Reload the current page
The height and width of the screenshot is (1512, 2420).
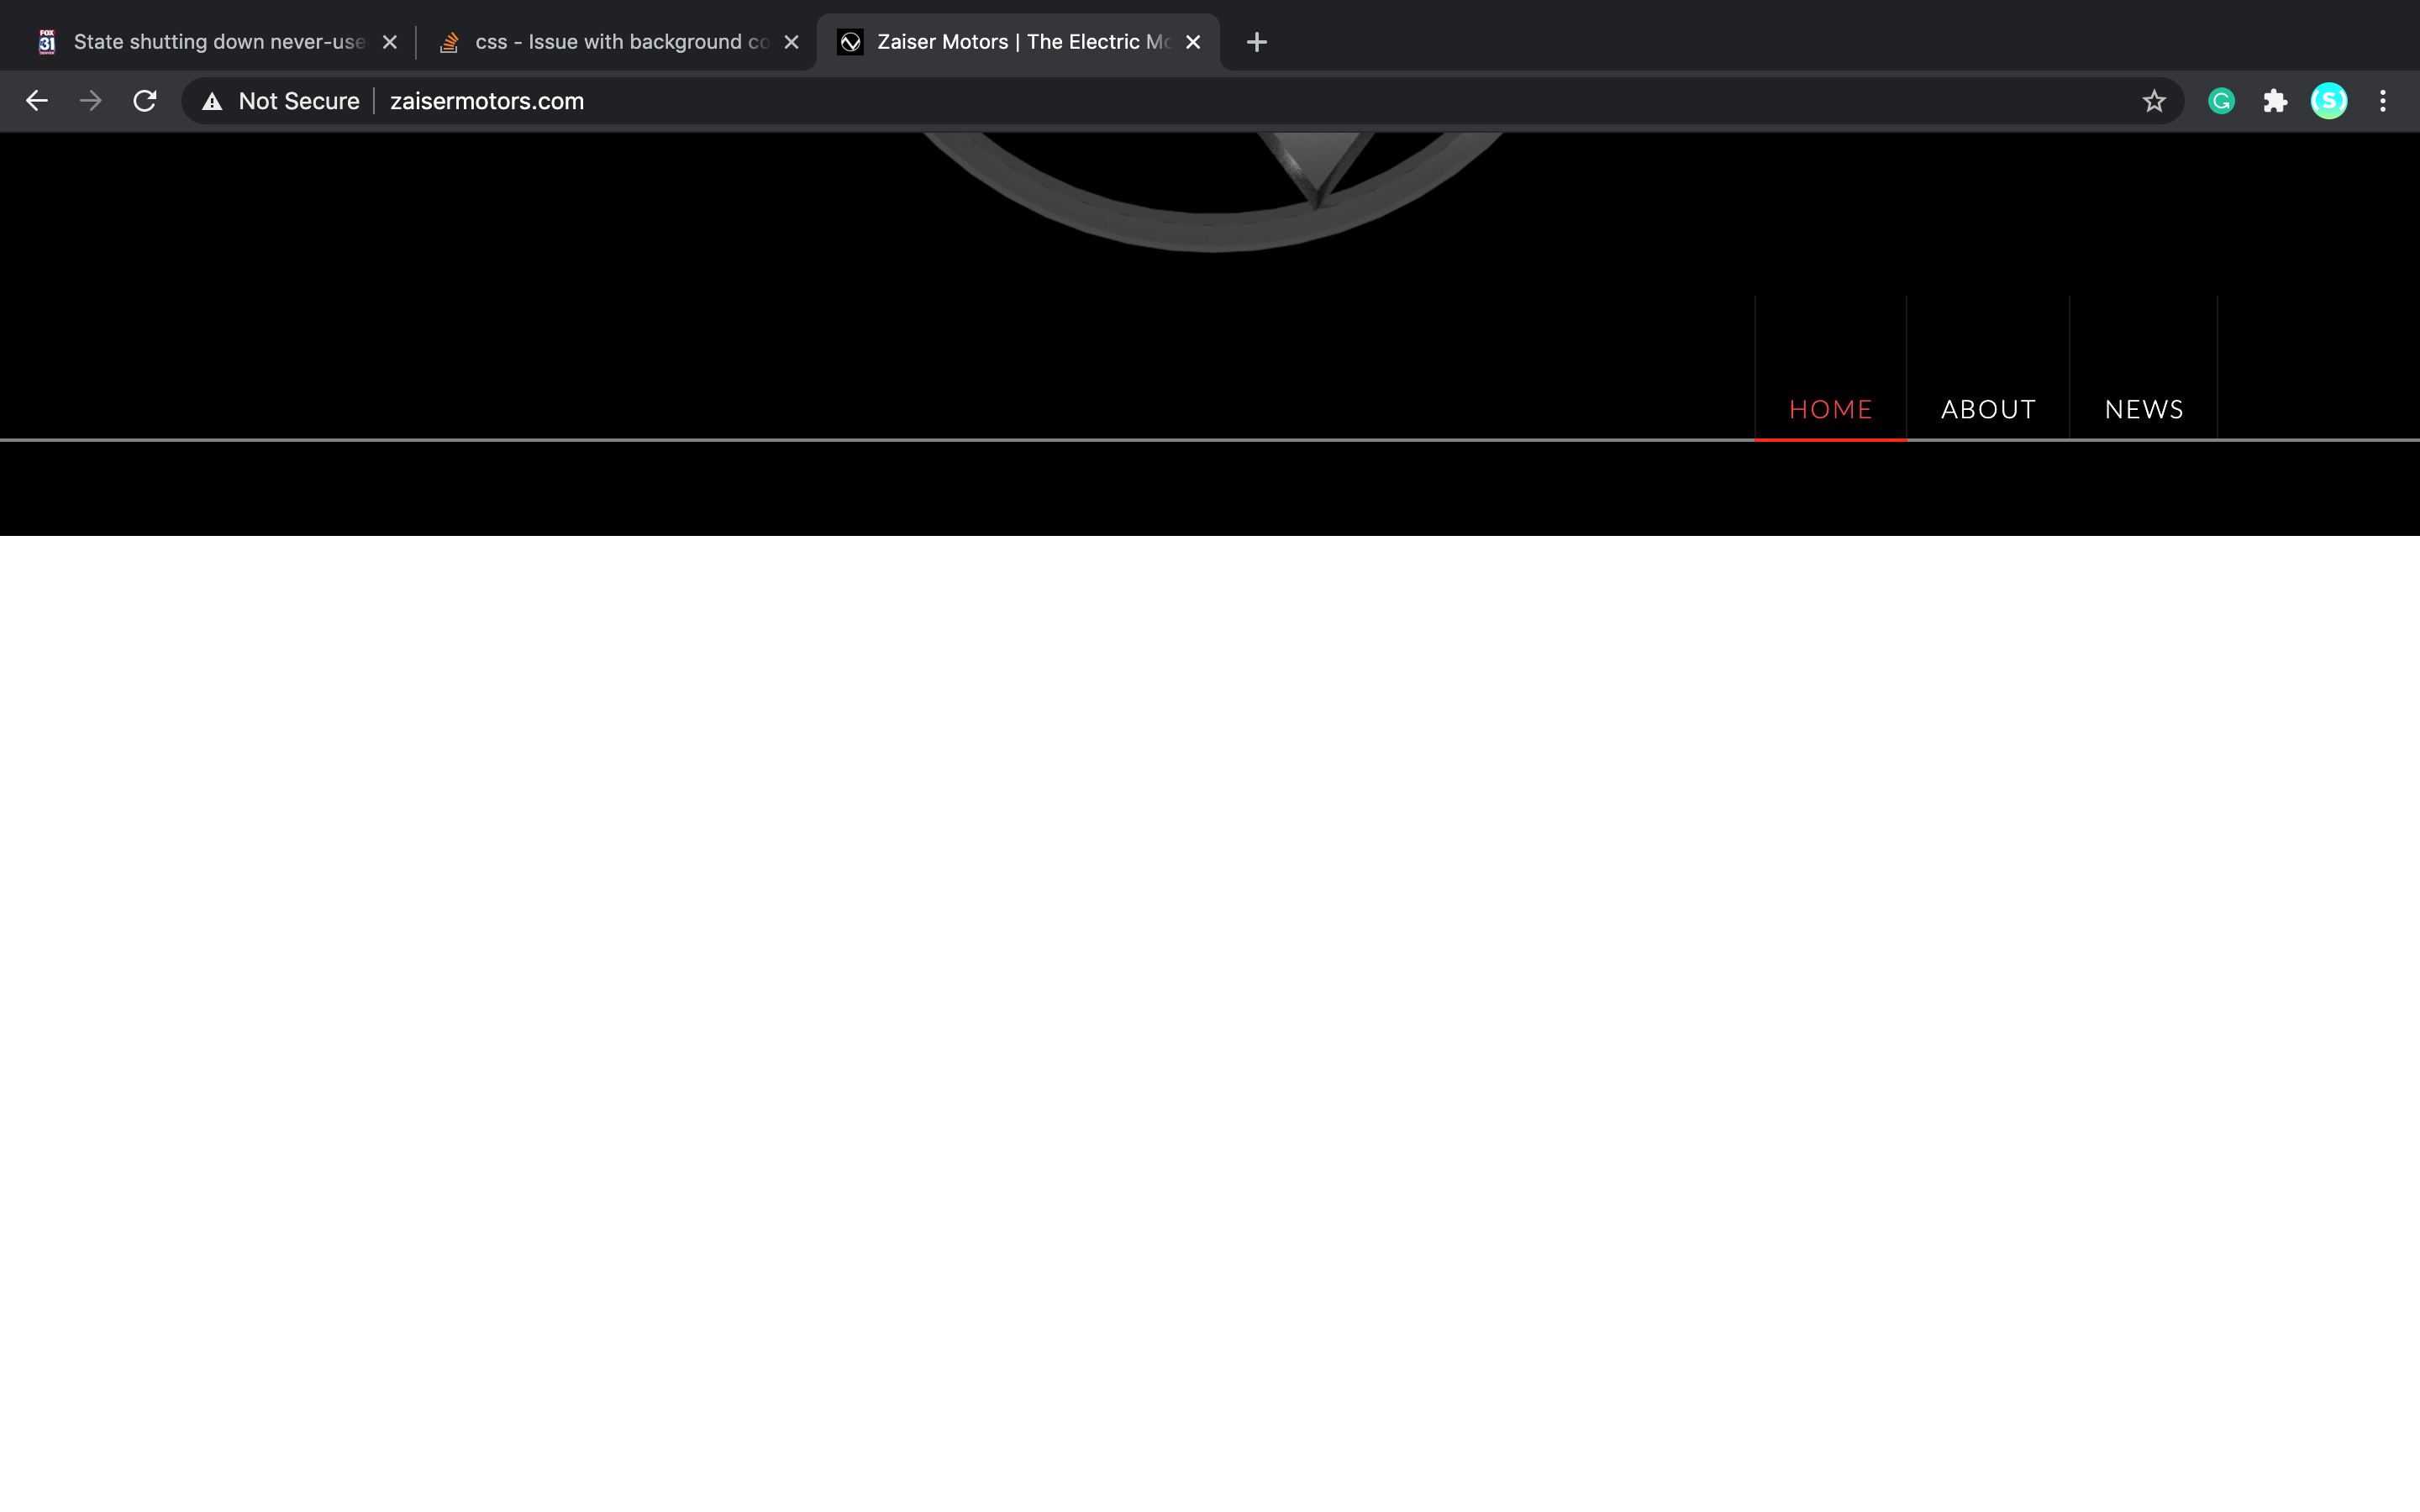pos(145,101)
